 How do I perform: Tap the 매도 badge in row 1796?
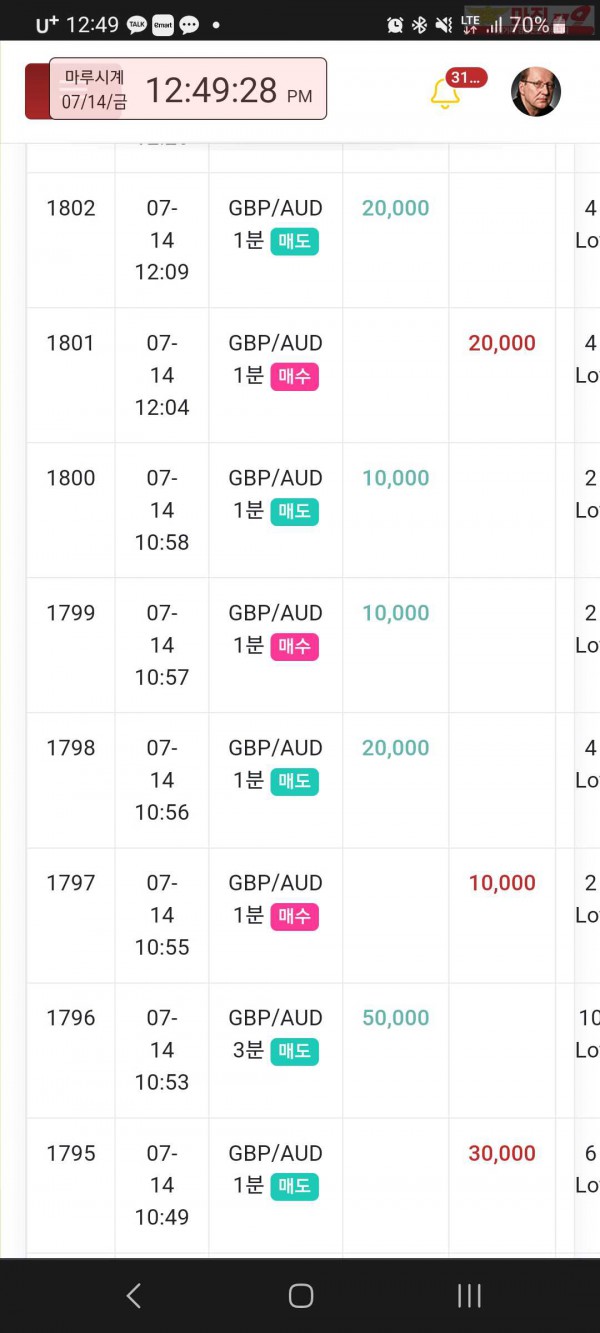[294, 1051]
